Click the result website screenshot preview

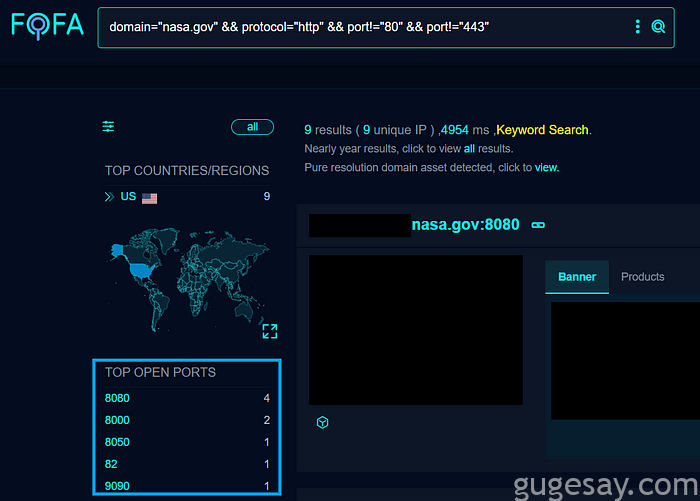point(416,330)
